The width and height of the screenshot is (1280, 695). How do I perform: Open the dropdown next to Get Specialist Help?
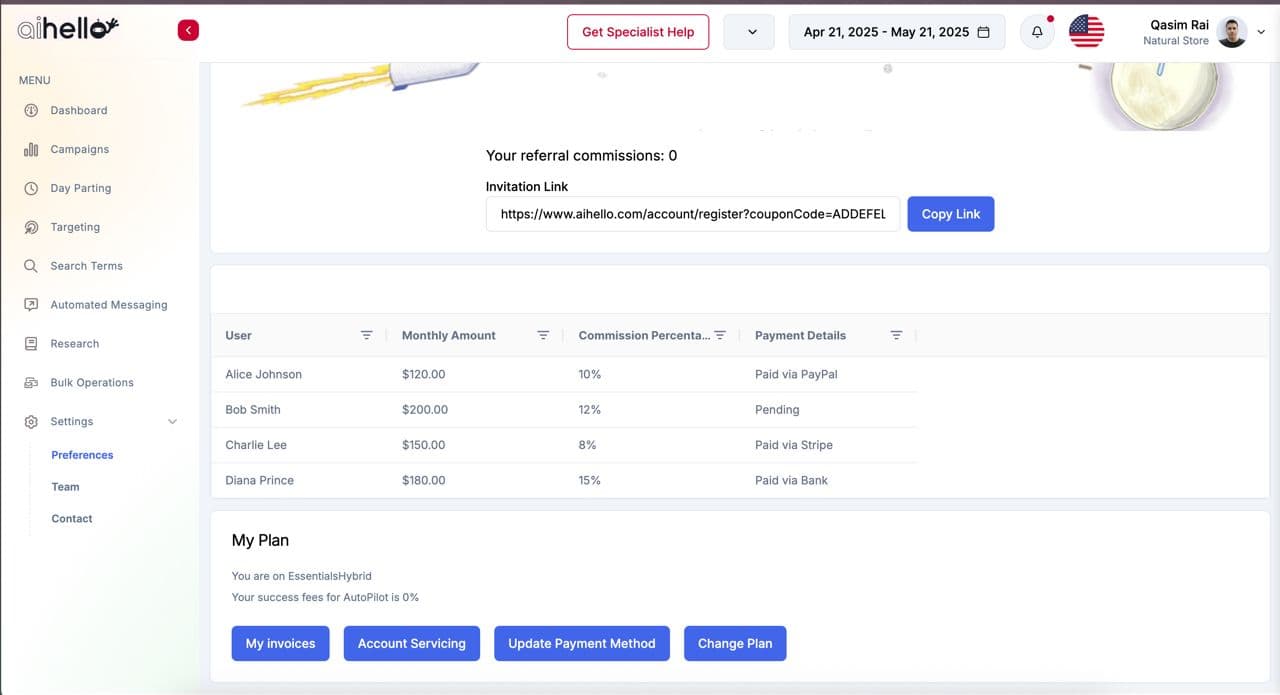[x=752, y=32]
